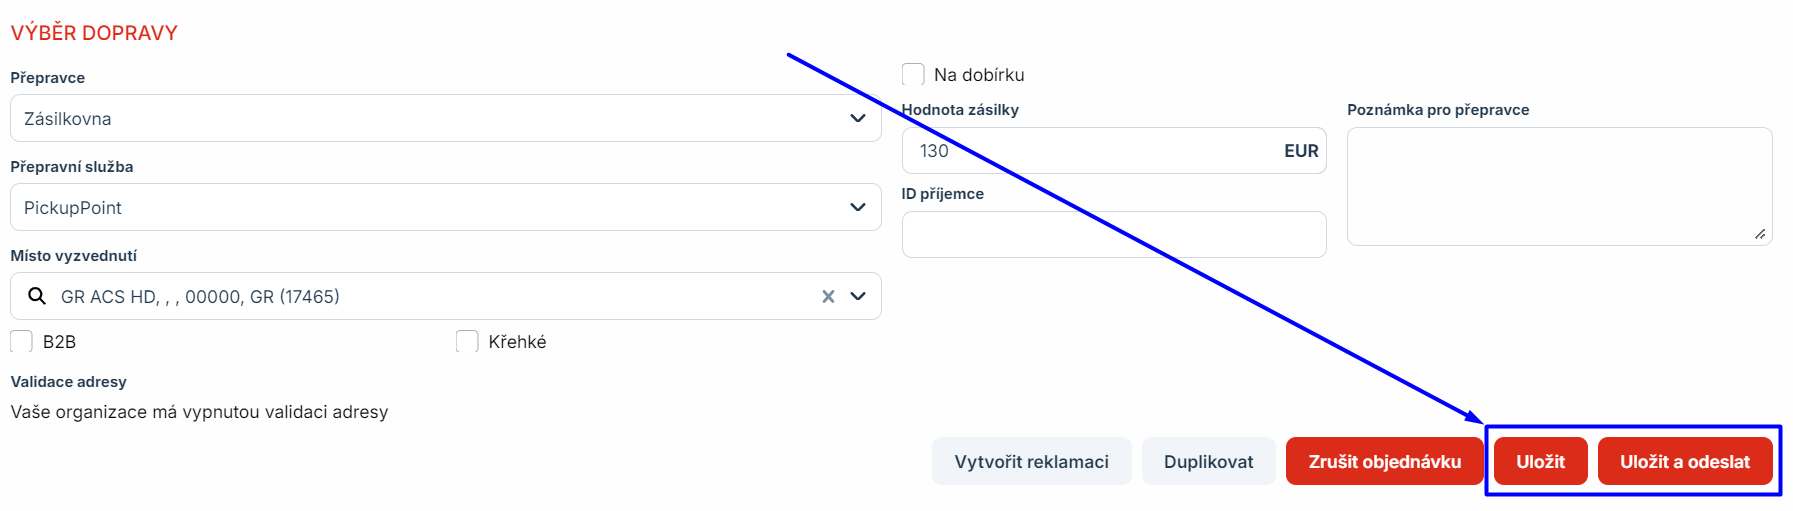Click the GR ACS HD pickup point text
This screenshot has width=1793, height=511.
(200, 296)
